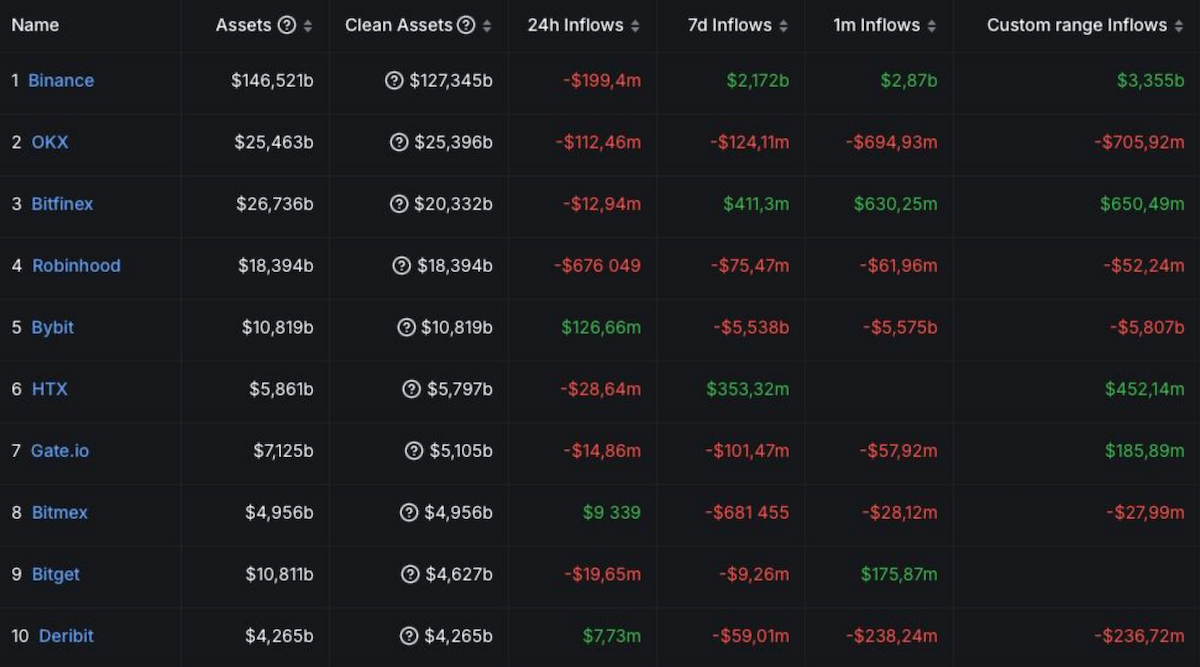Click the question icon next to Gate.io's $5,105b
The height and width of the screenshot is (667, 1200).
click(414, 451)
